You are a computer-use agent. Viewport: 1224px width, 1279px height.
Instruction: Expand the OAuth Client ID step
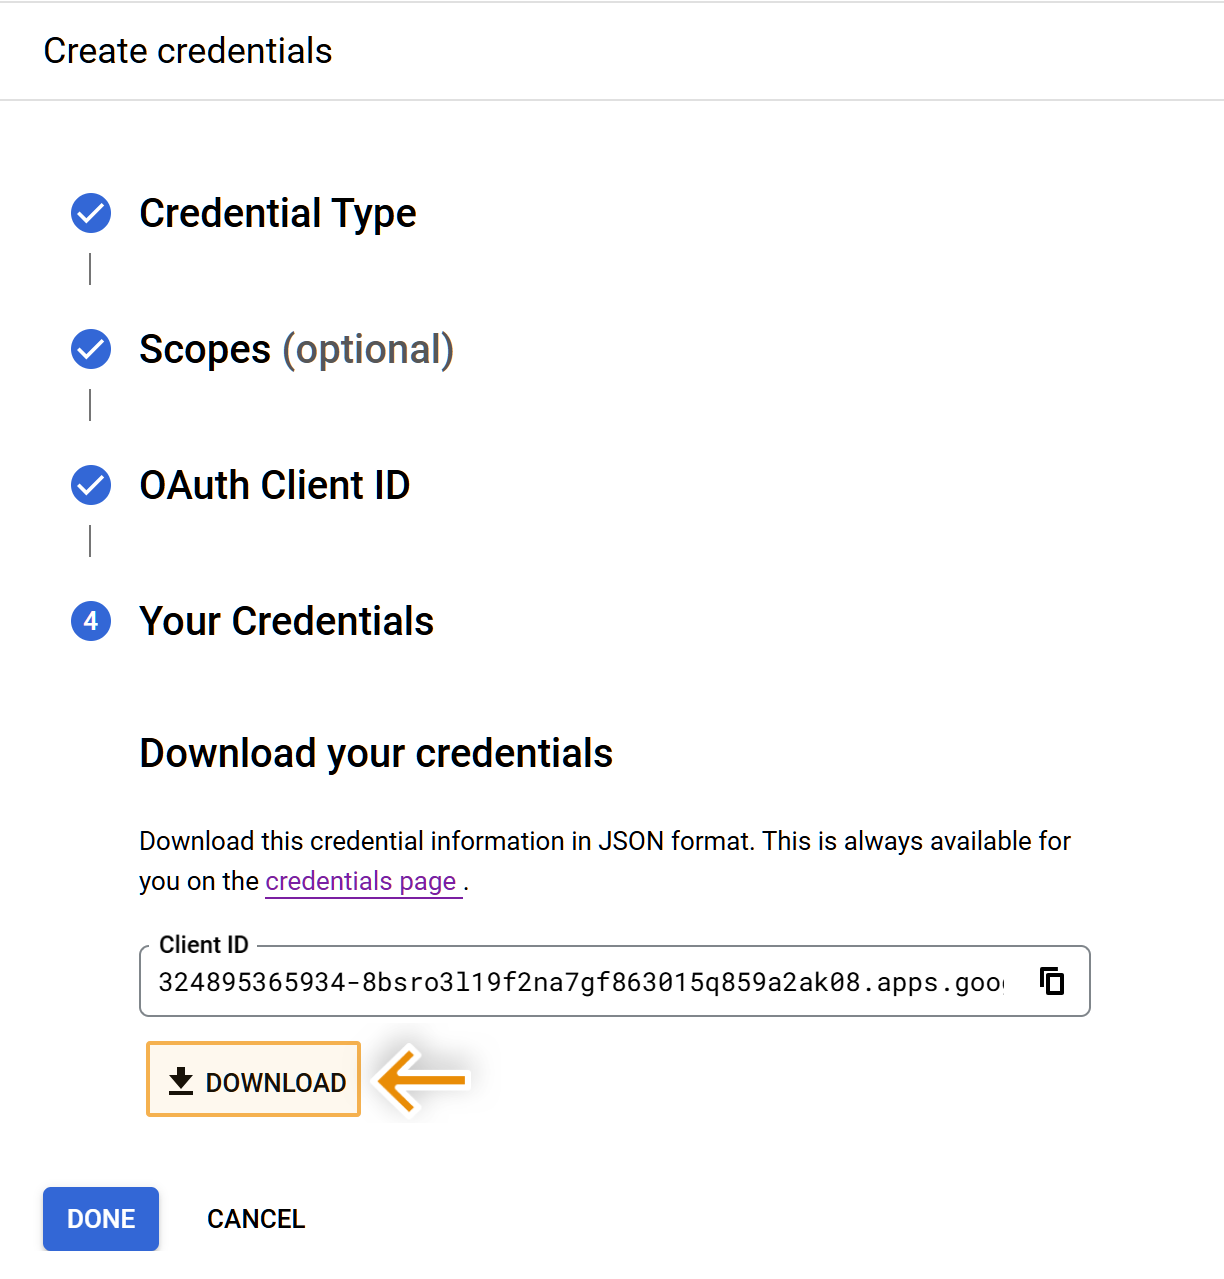pos(275,485)
